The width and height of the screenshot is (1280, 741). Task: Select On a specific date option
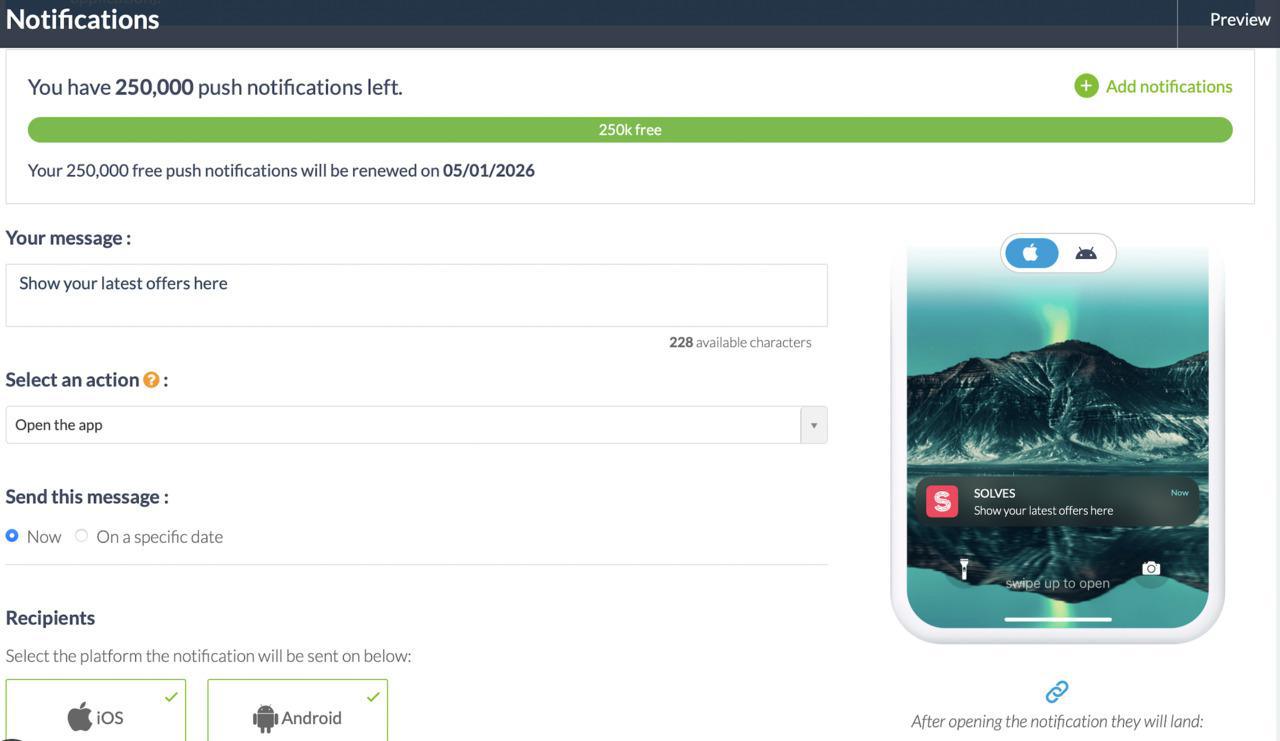tap(82, 536)
